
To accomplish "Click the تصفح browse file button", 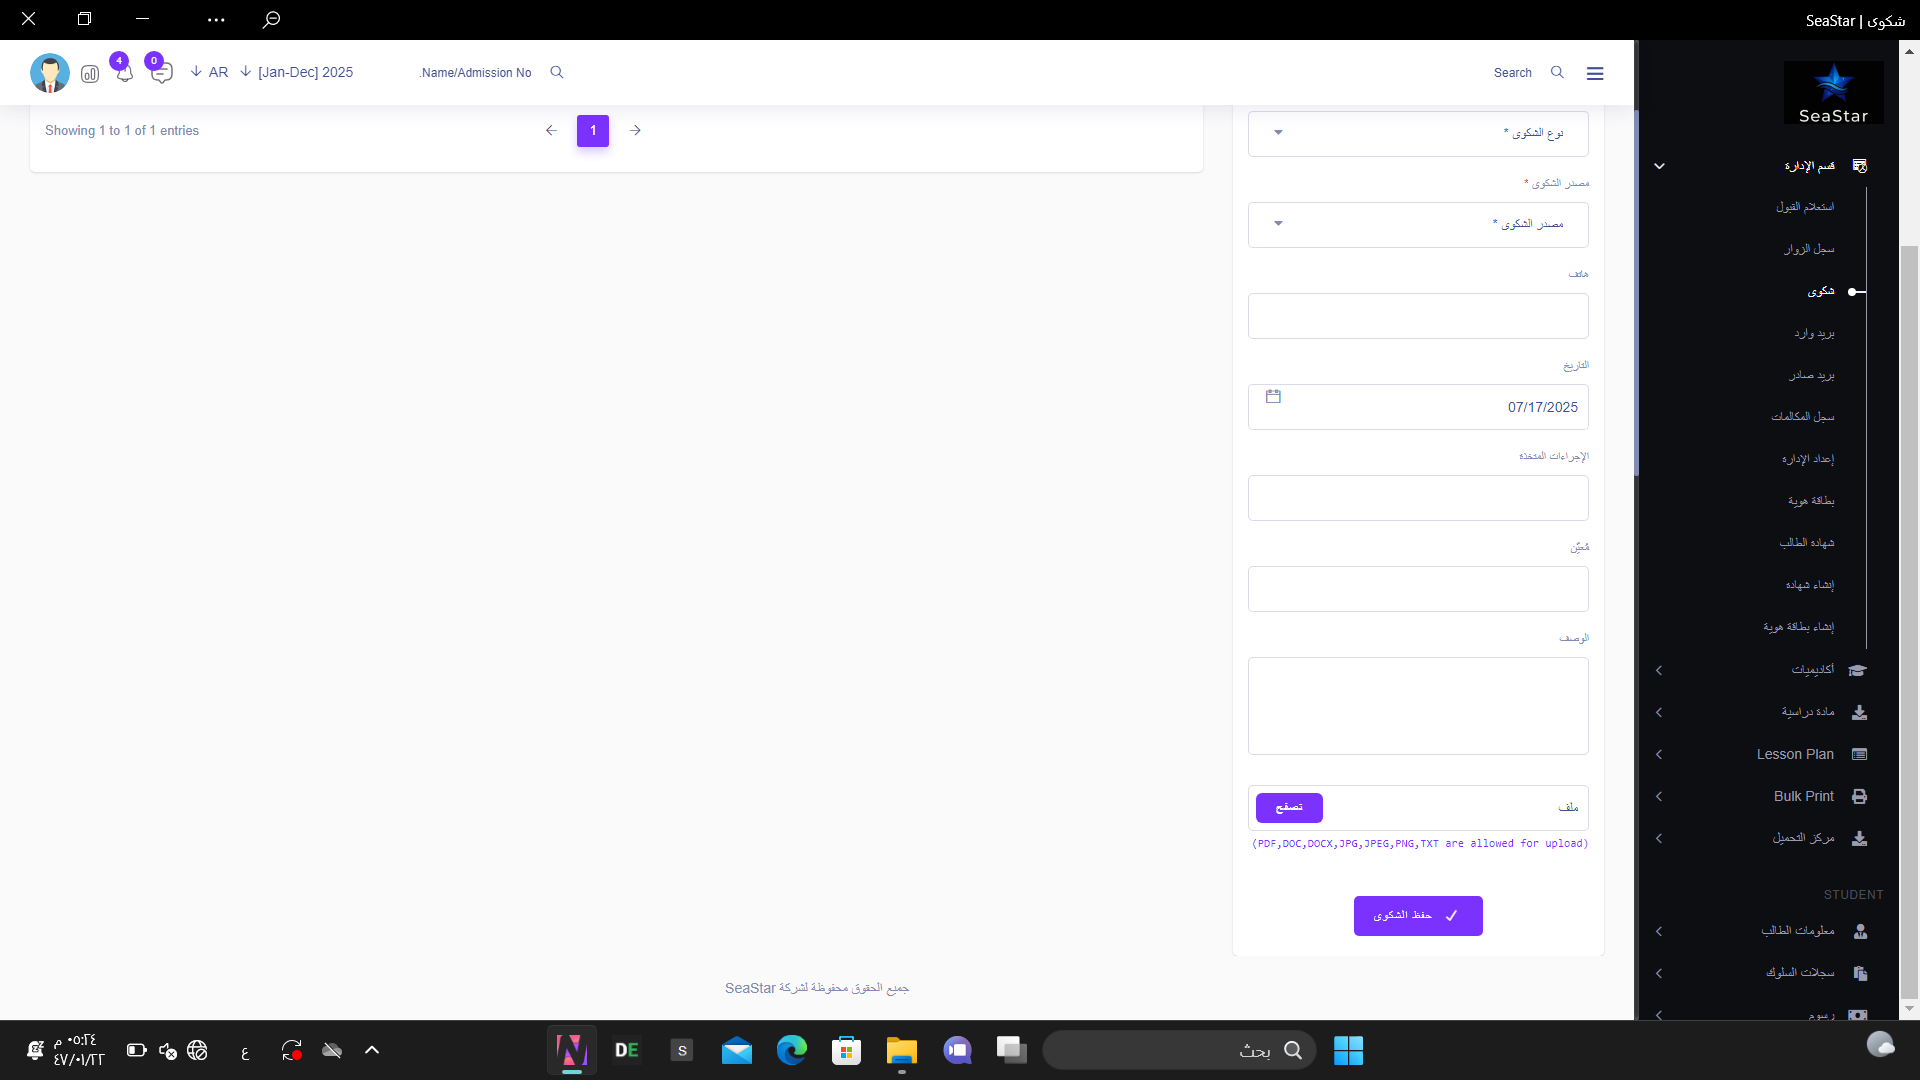I will click(1289, 807).
